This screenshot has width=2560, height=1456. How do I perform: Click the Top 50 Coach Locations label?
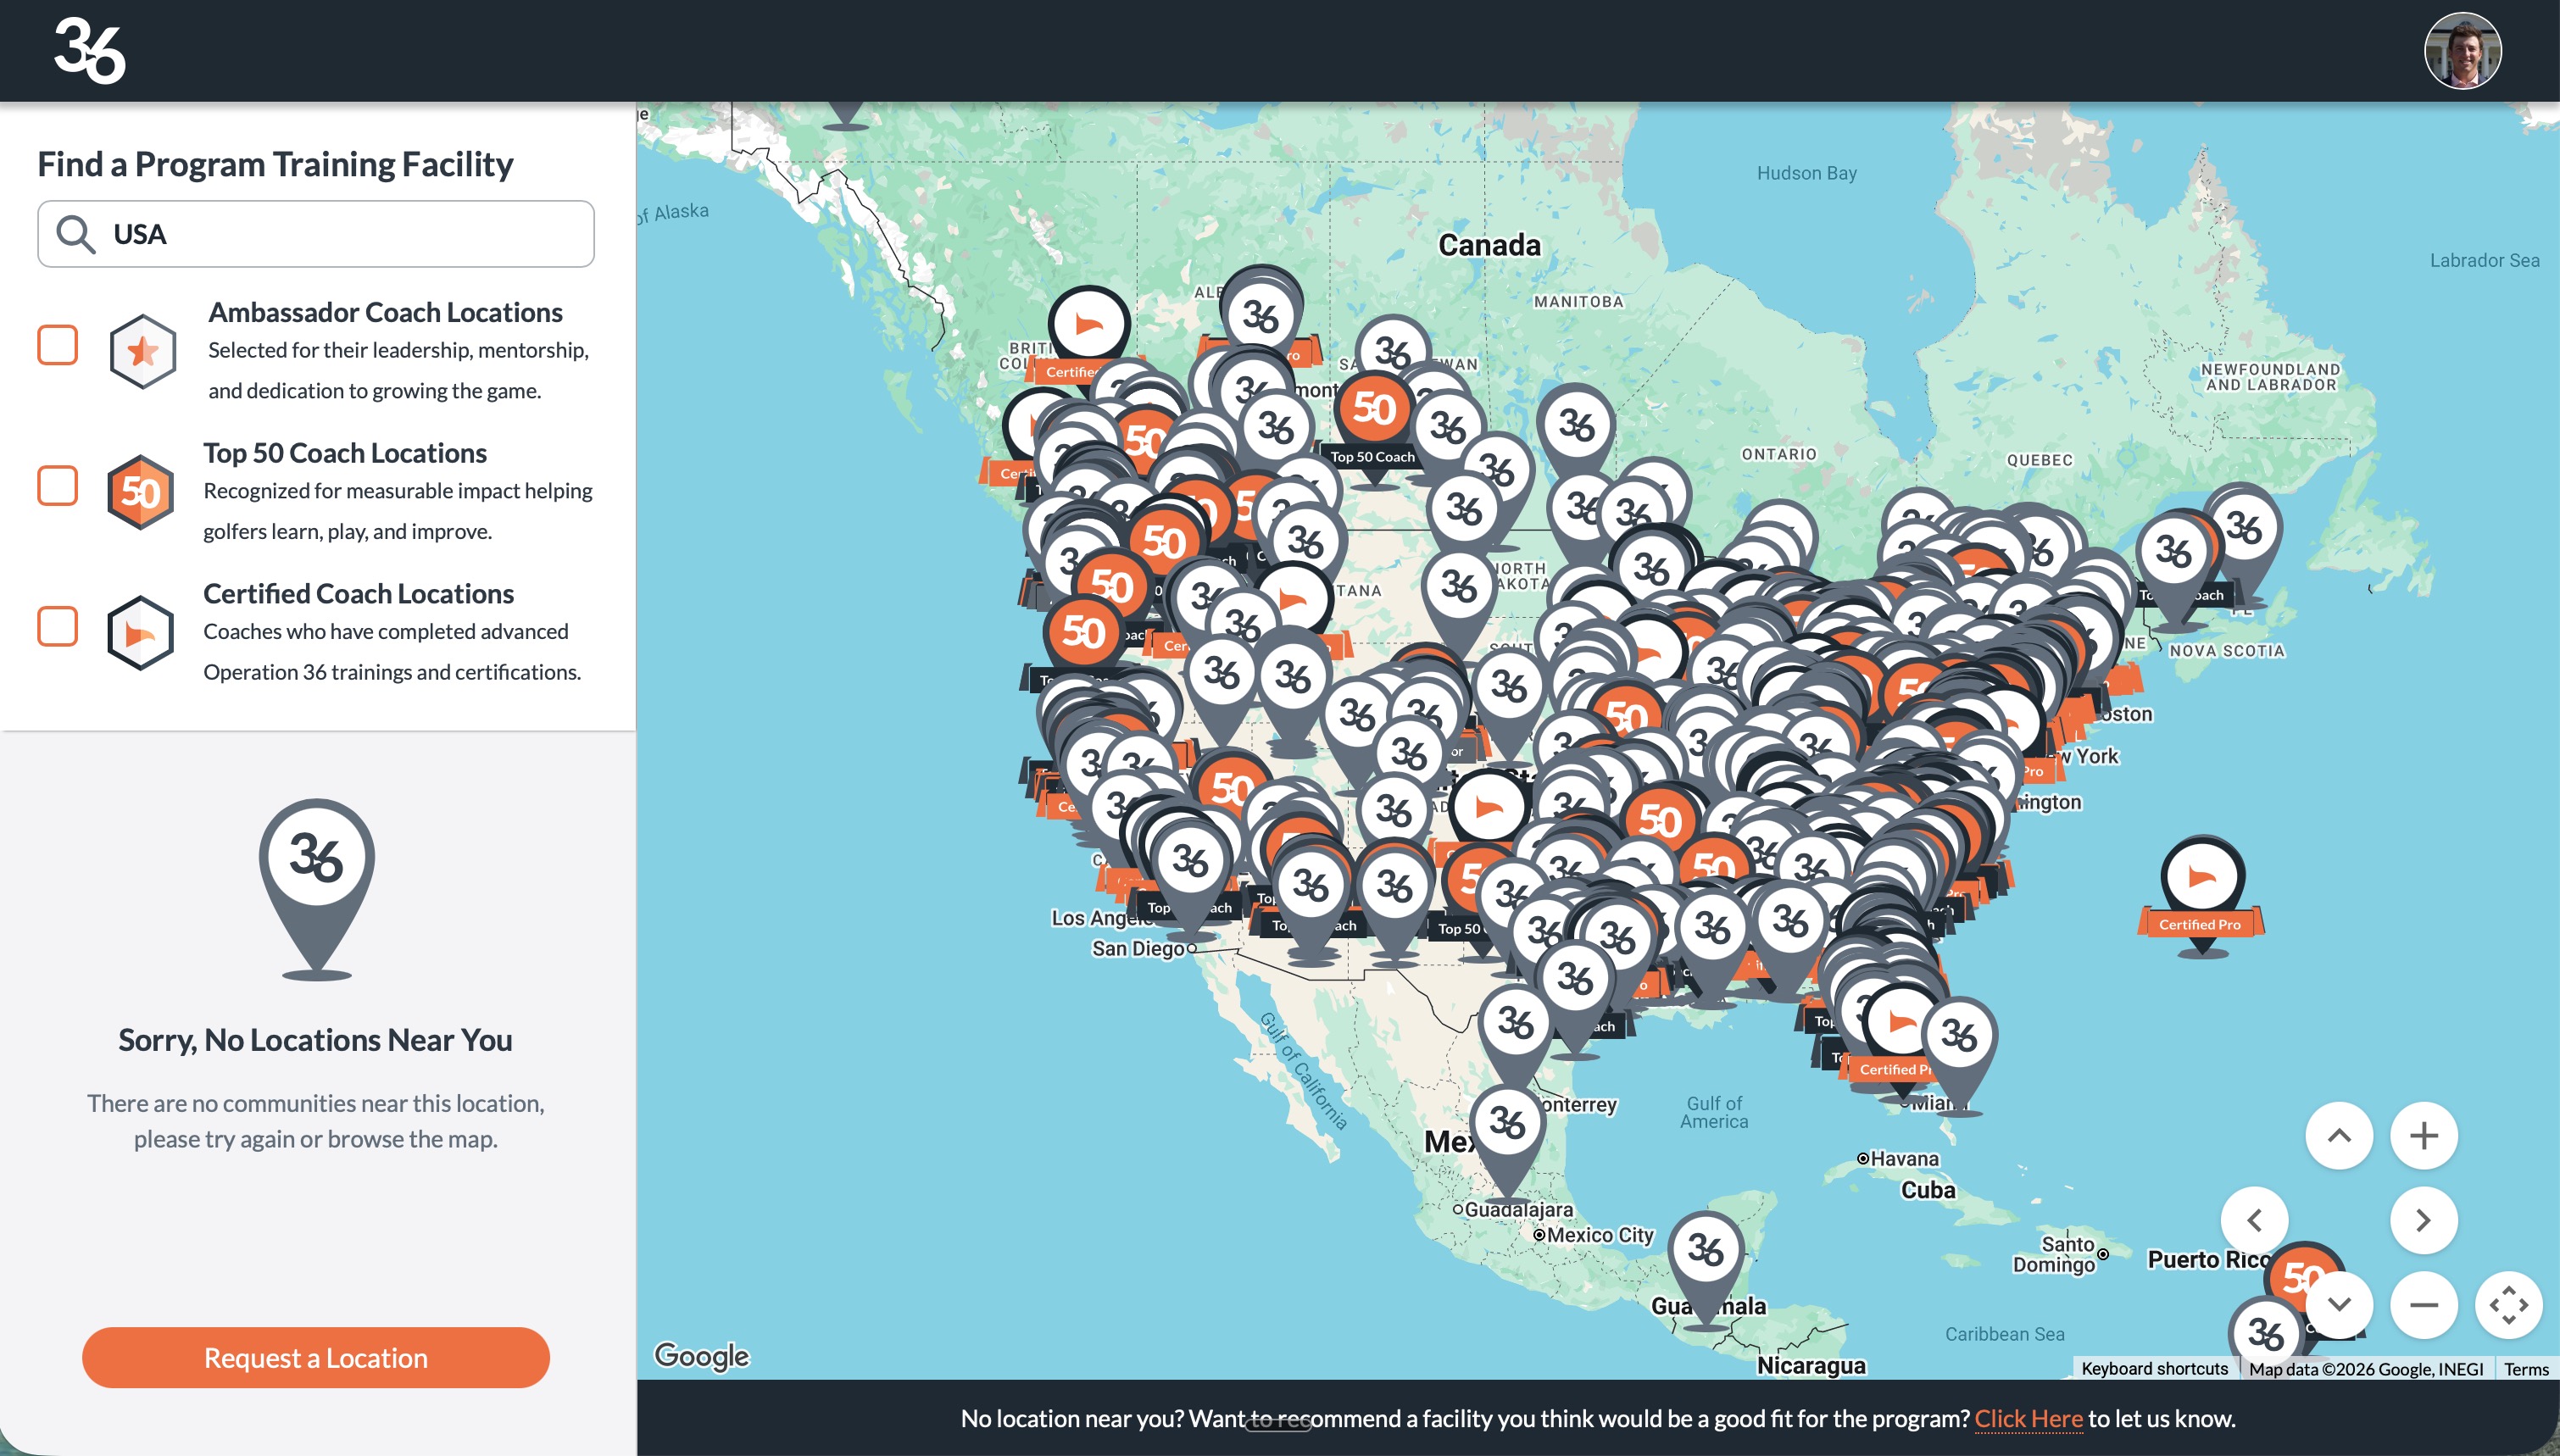(345, 453)
